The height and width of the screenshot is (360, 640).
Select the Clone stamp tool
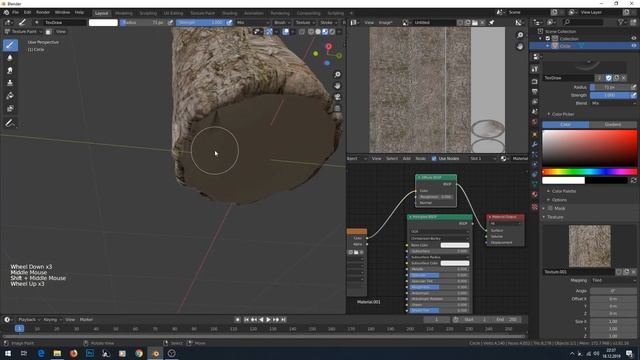tap(10, 83)
